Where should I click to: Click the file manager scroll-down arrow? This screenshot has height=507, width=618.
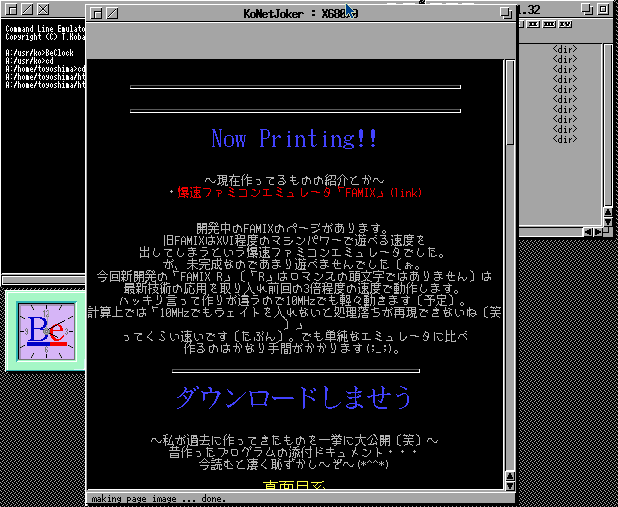(608, 222)
